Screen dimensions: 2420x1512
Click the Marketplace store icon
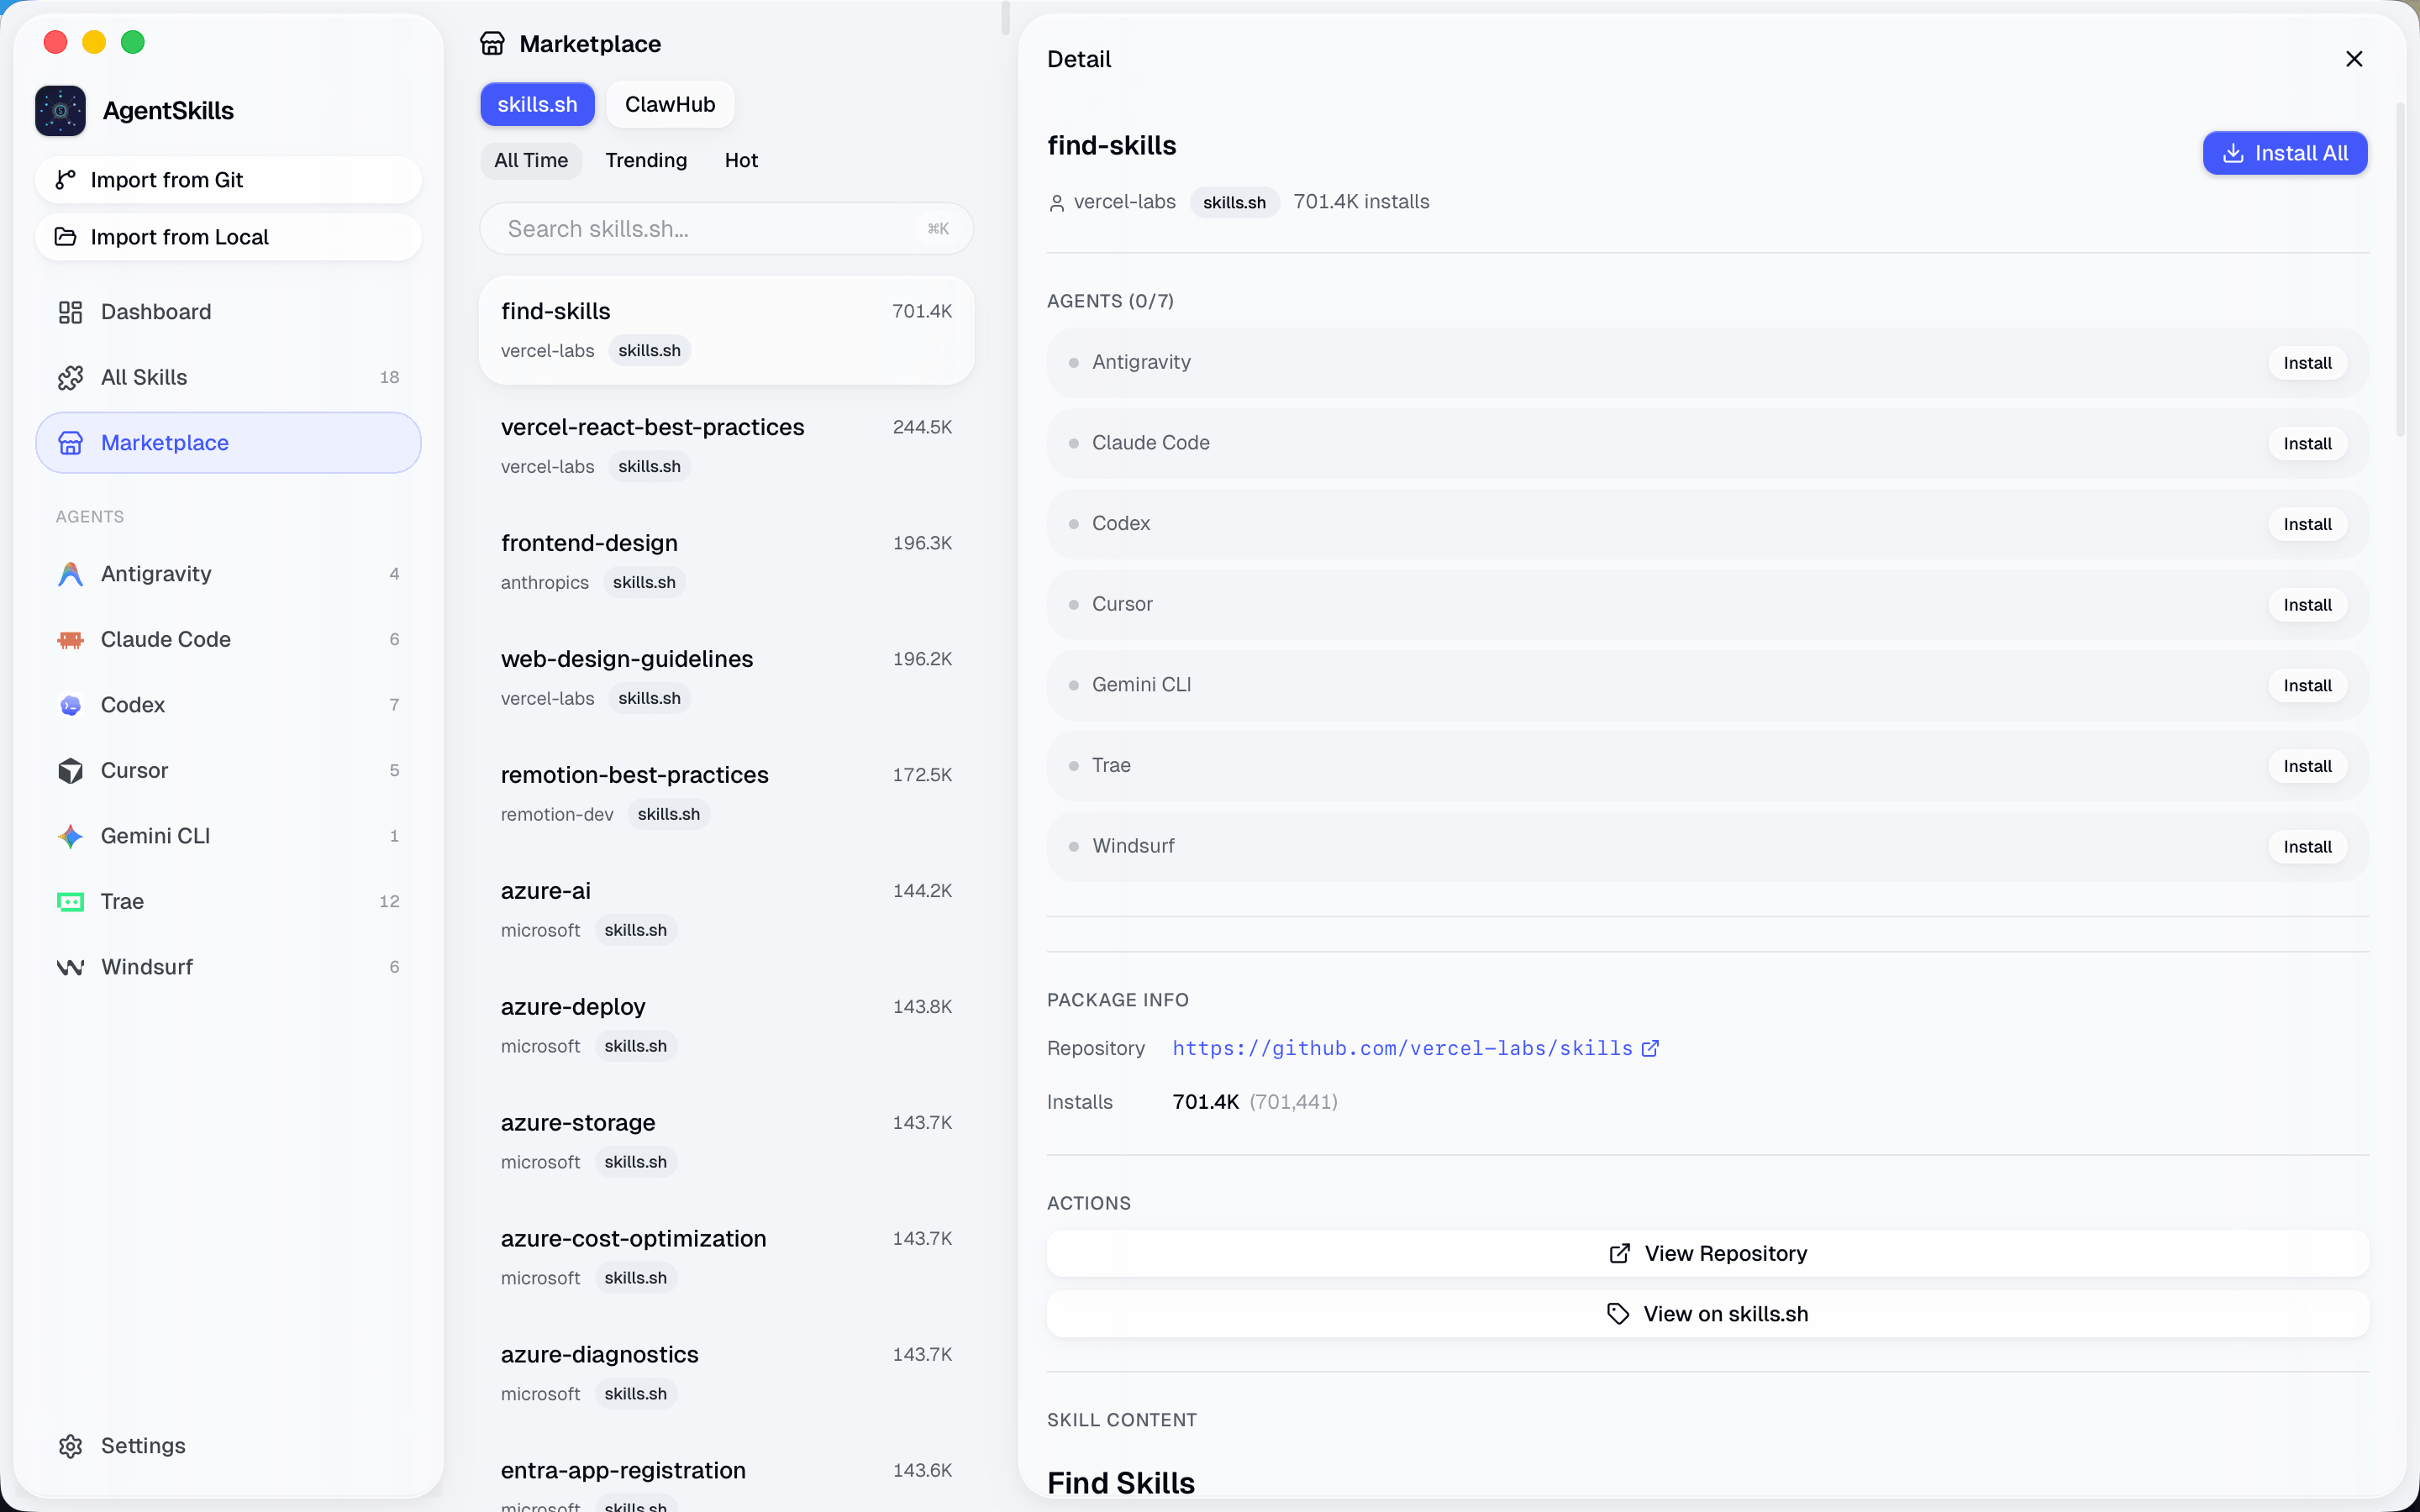click(x=70, y=442)
